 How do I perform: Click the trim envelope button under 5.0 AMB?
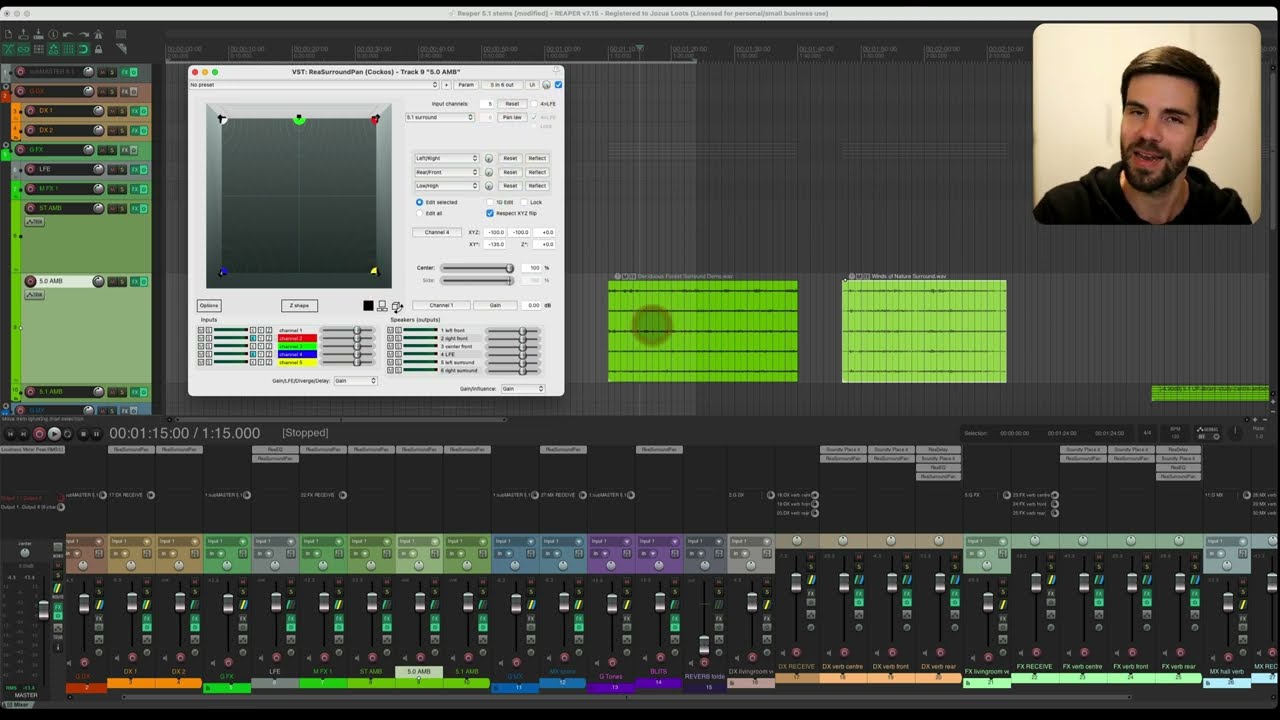click(x=34, y=295)
